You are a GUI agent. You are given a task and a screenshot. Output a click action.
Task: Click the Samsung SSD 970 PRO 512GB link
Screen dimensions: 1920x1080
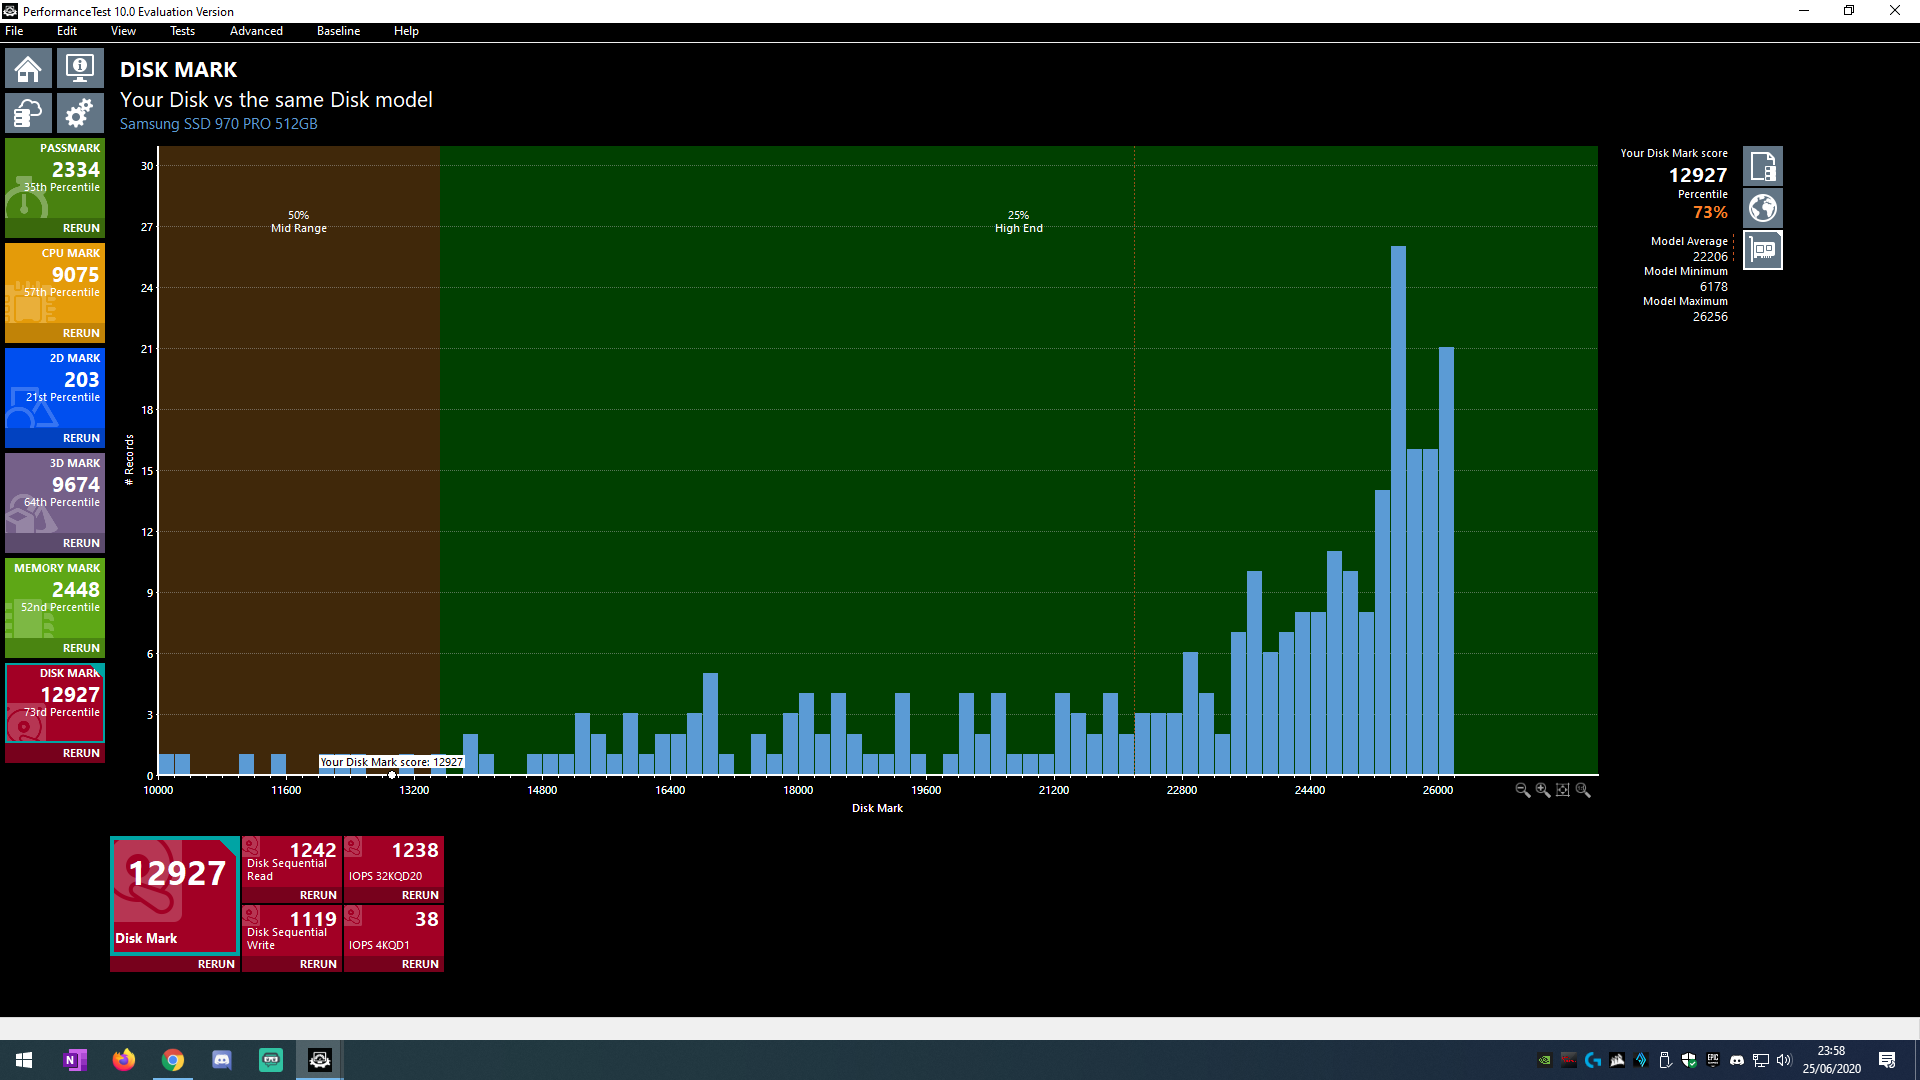[219, 124]
